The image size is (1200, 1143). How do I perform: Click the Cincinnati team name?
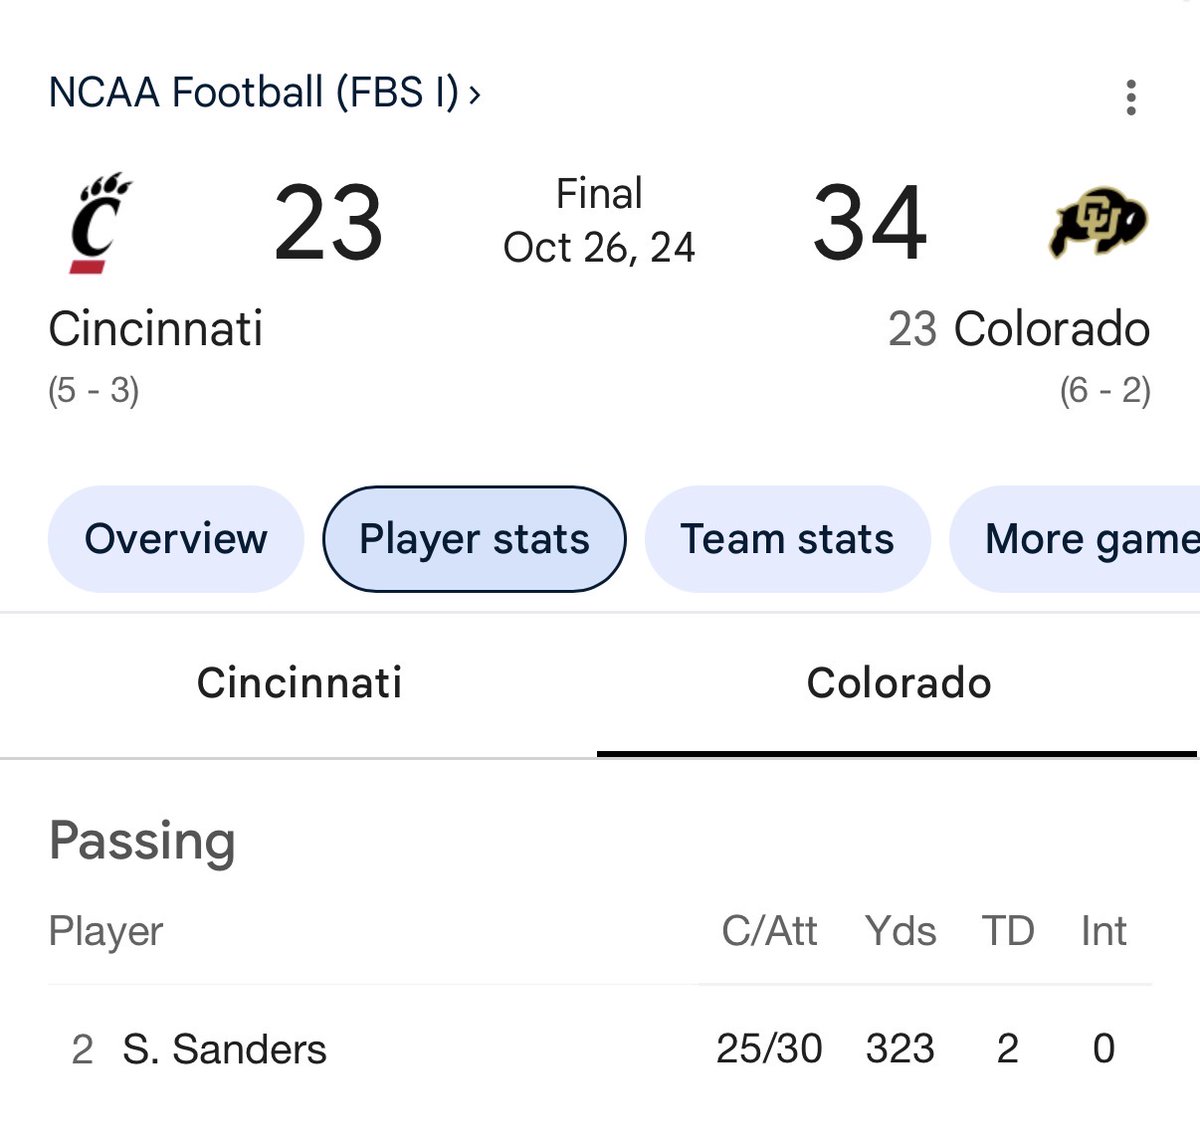156,329
